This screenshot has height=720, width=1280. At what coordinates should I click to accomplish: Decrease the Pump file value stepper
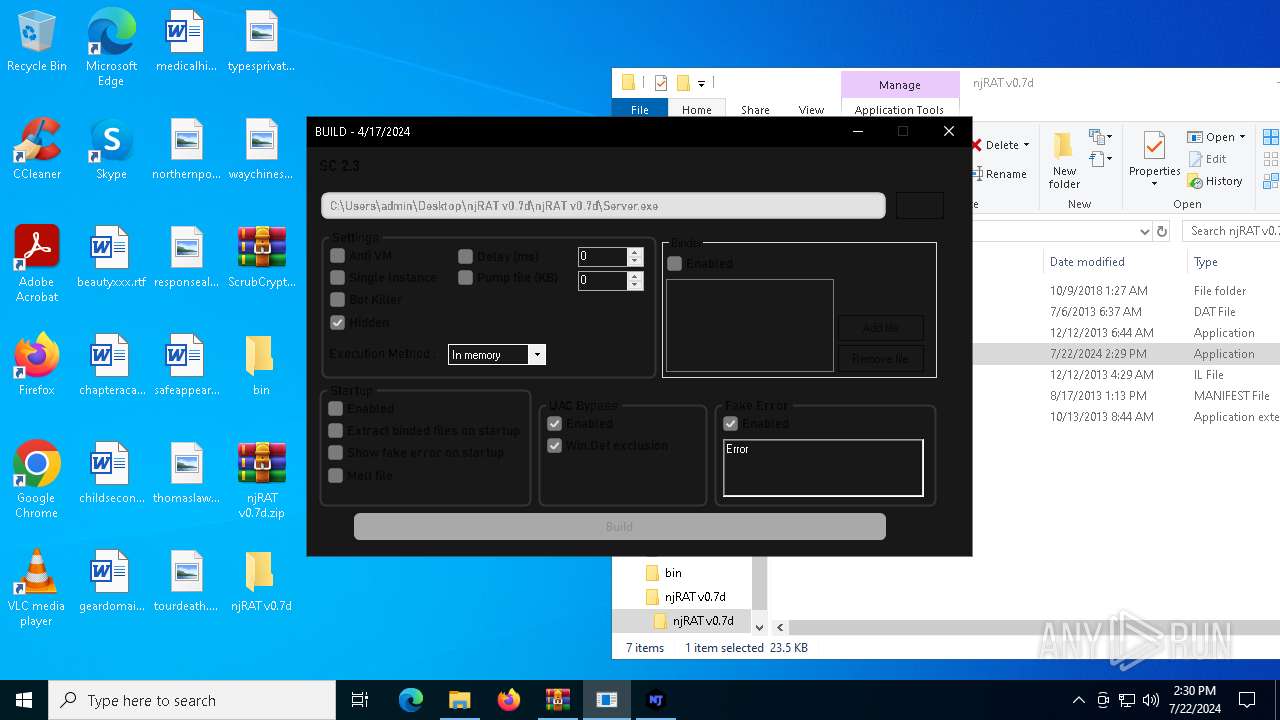pyautogui.click(x=635, y=285)
